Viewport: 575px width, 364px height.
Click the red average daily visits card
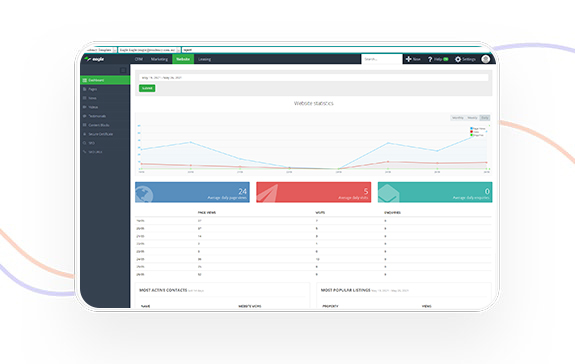pyautogui.click(x=314, y=192)
